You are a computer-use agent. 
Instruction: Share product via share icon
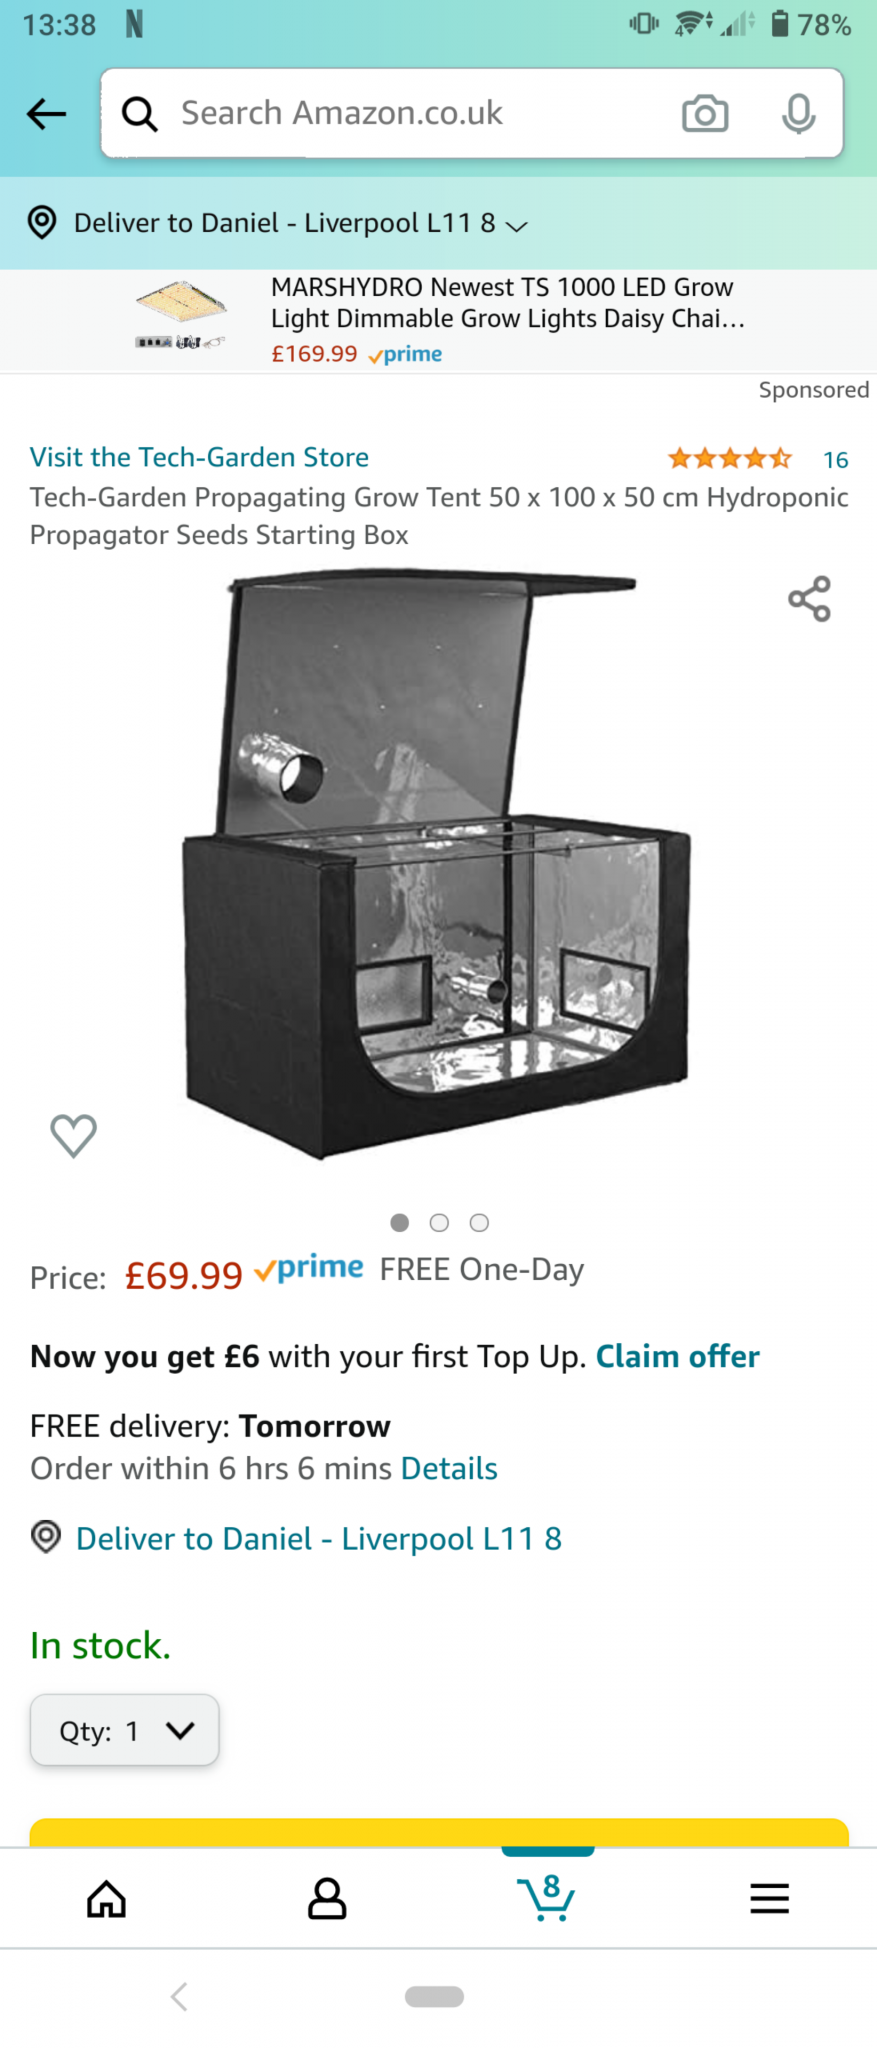click(809, 598)
